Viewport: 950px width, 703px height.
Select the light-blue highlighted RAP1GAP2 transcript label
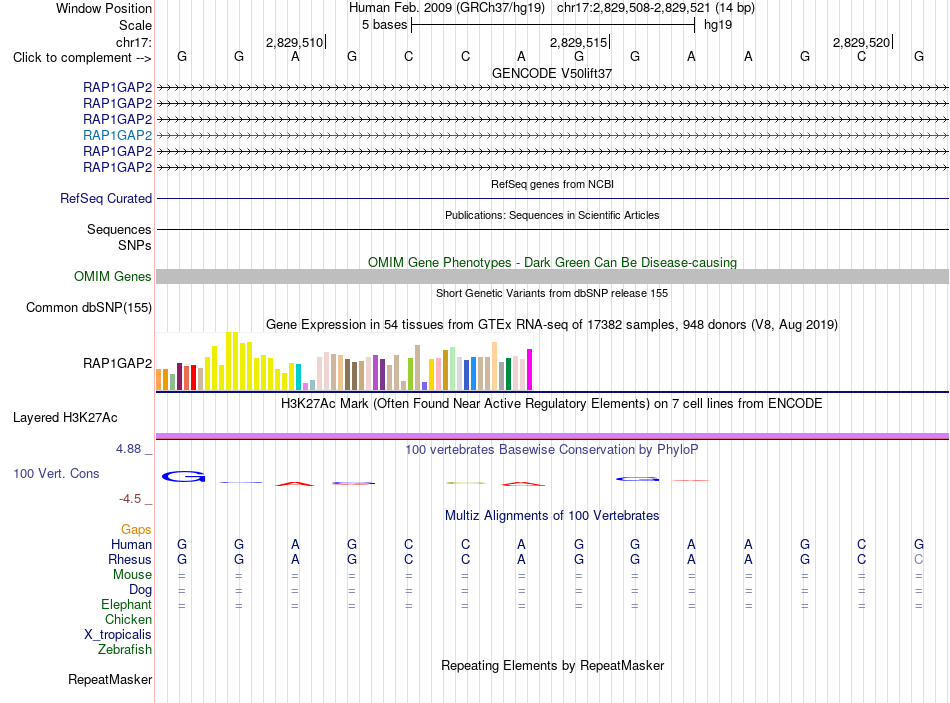118,135
